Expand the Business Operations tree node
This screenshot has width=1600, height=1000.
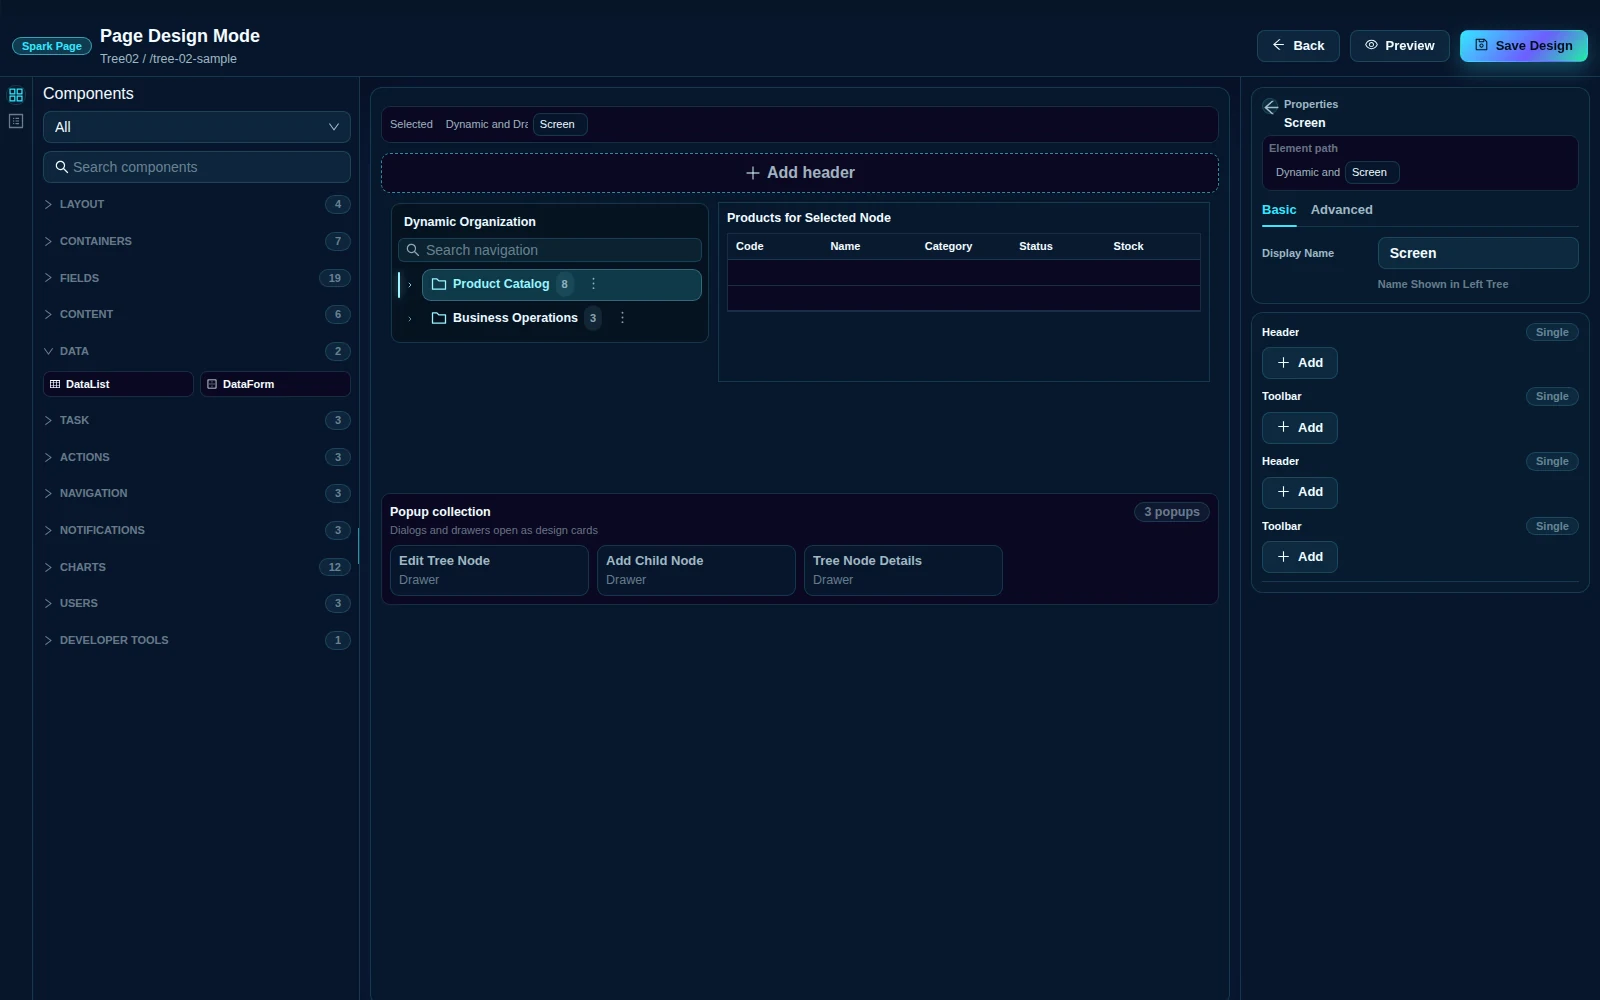pyautogui.click(x=410, y=319)
